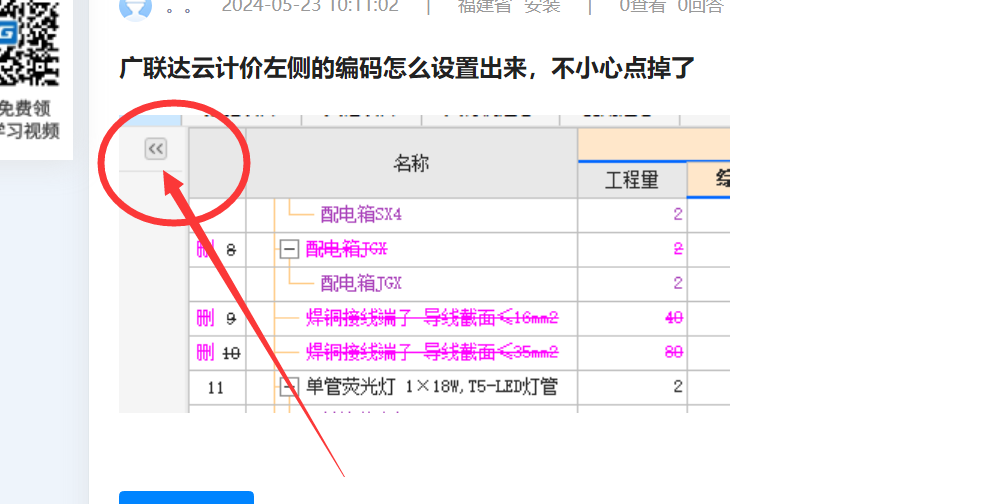Click the 删 mark in row 10
The width and height of the screenshot is (1008, 504).
(x=205, y=353)
